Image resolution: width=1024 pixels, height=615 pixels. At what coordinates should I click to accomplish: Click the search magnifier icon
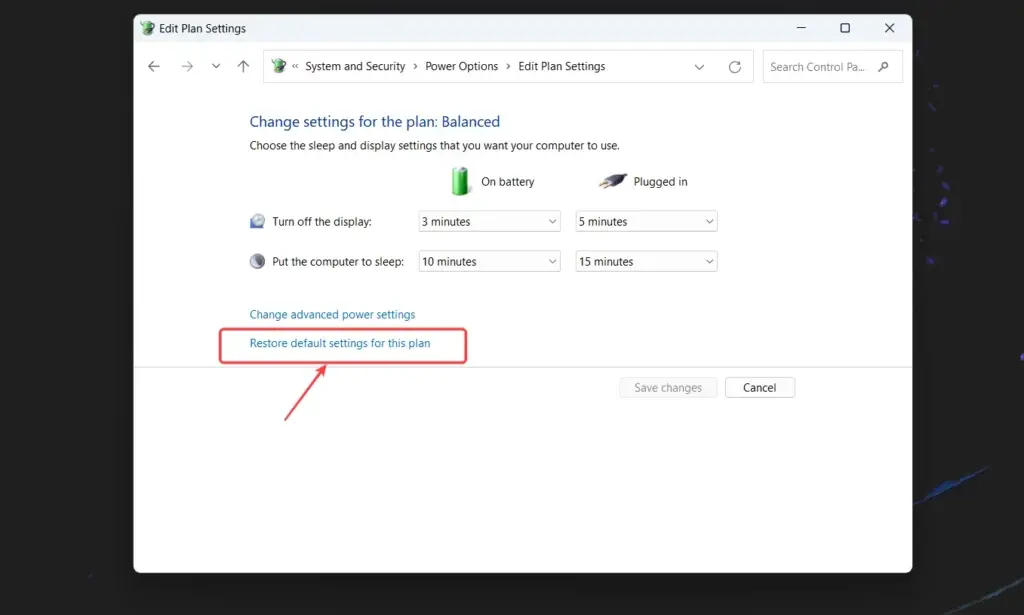(x=882, y=66)
